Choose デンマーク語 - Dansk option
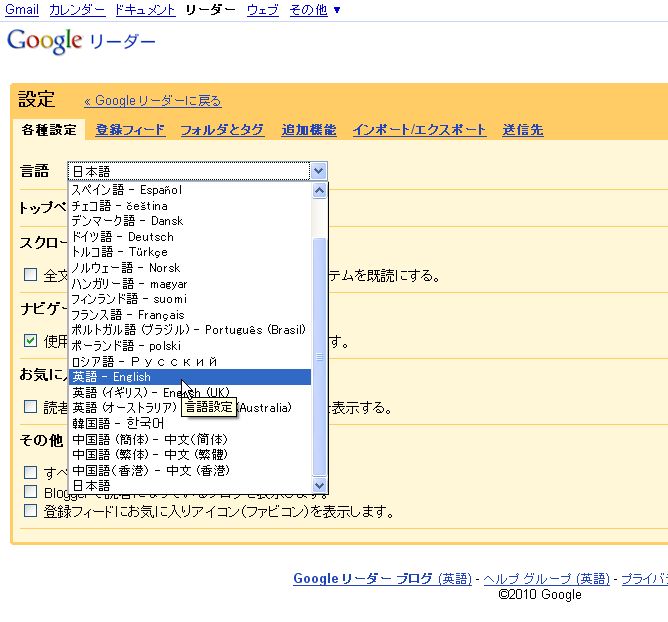 190,221
